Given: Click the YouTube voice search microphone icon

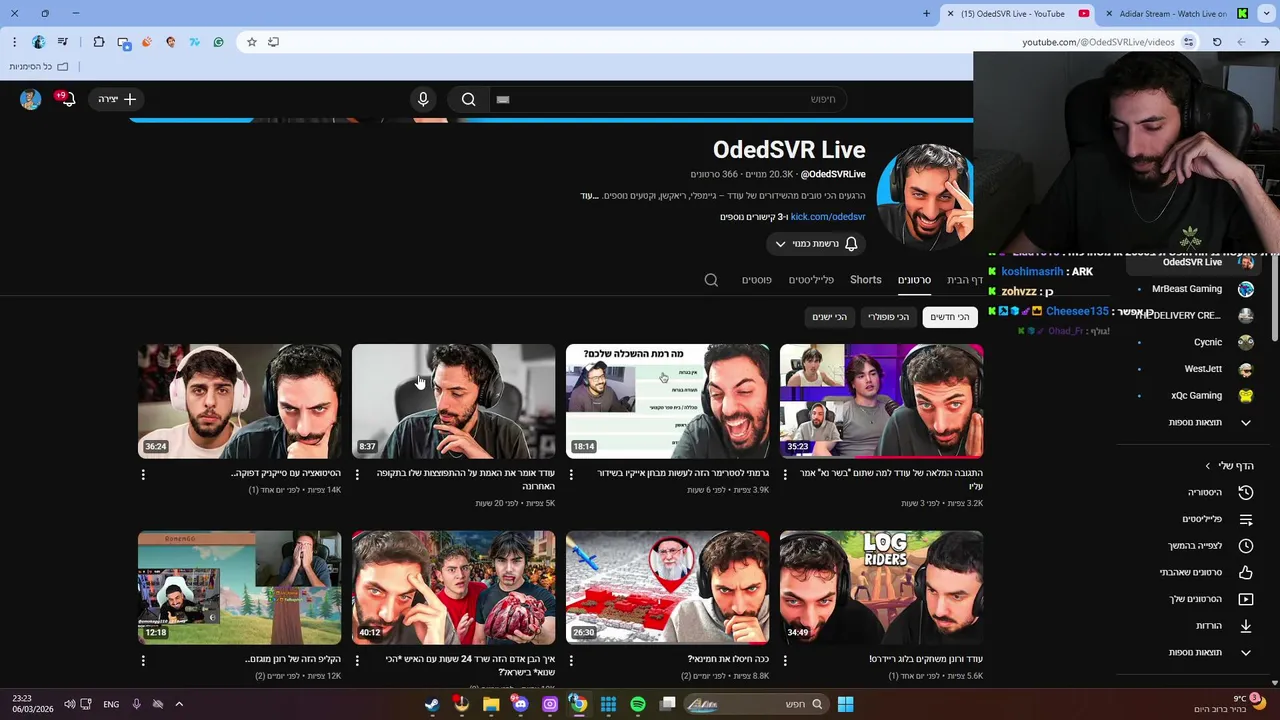Looking at the screenshot, I should (423, 99).
